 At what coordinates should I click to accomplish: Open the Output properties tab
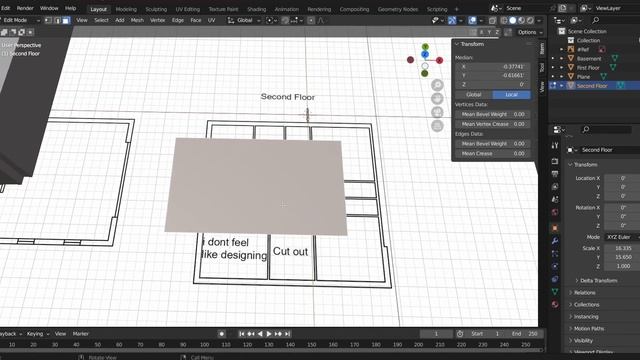click(555, 174)
